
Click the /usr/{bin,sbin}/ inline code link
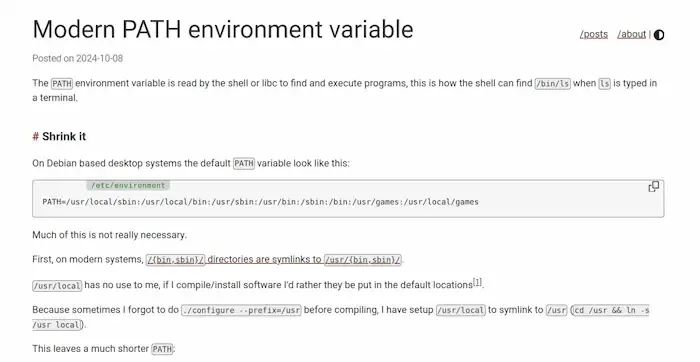point(362,259)
